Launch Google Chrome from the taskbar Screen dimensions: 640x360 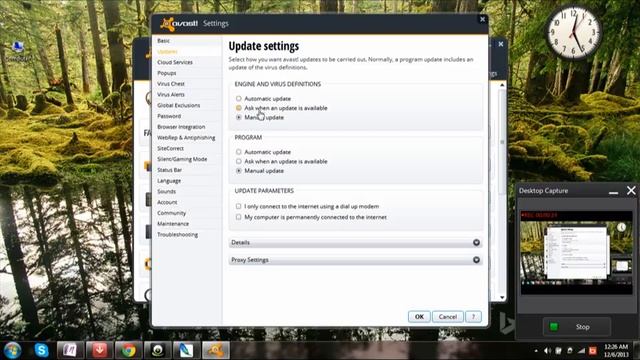(129, 350)
